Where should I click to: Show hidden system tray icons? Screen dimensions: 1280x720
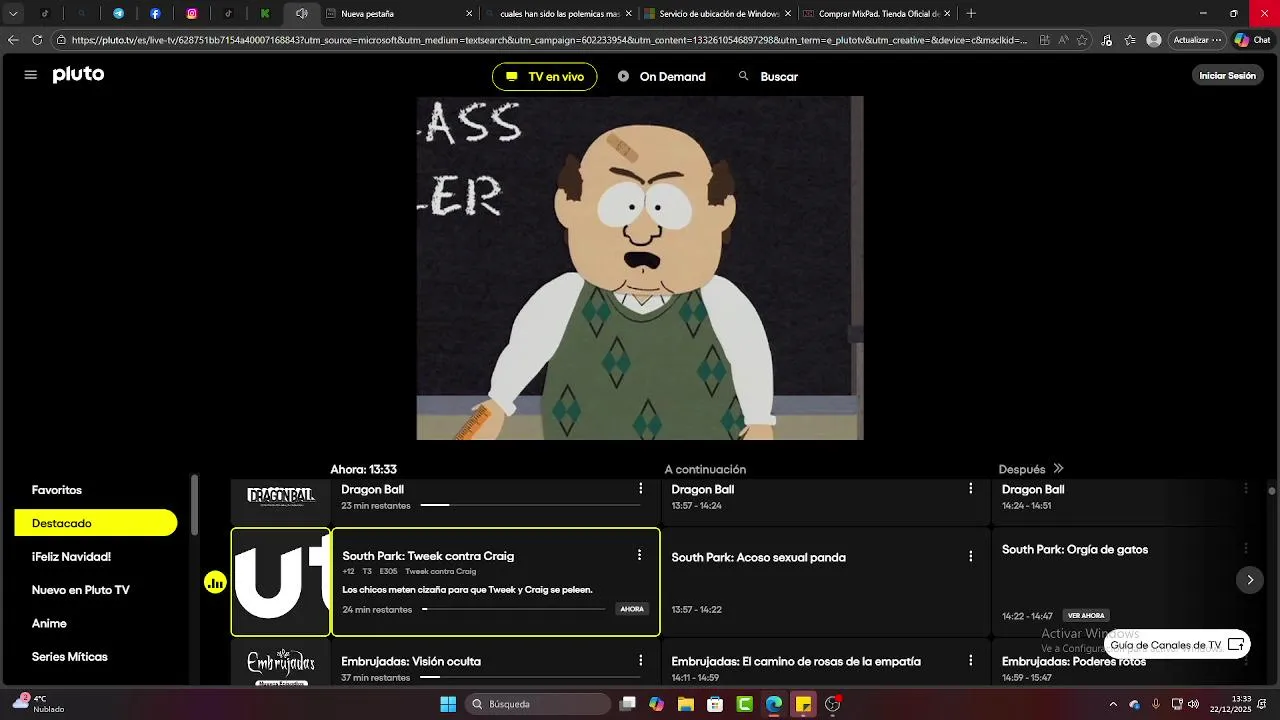(1113, 704)
